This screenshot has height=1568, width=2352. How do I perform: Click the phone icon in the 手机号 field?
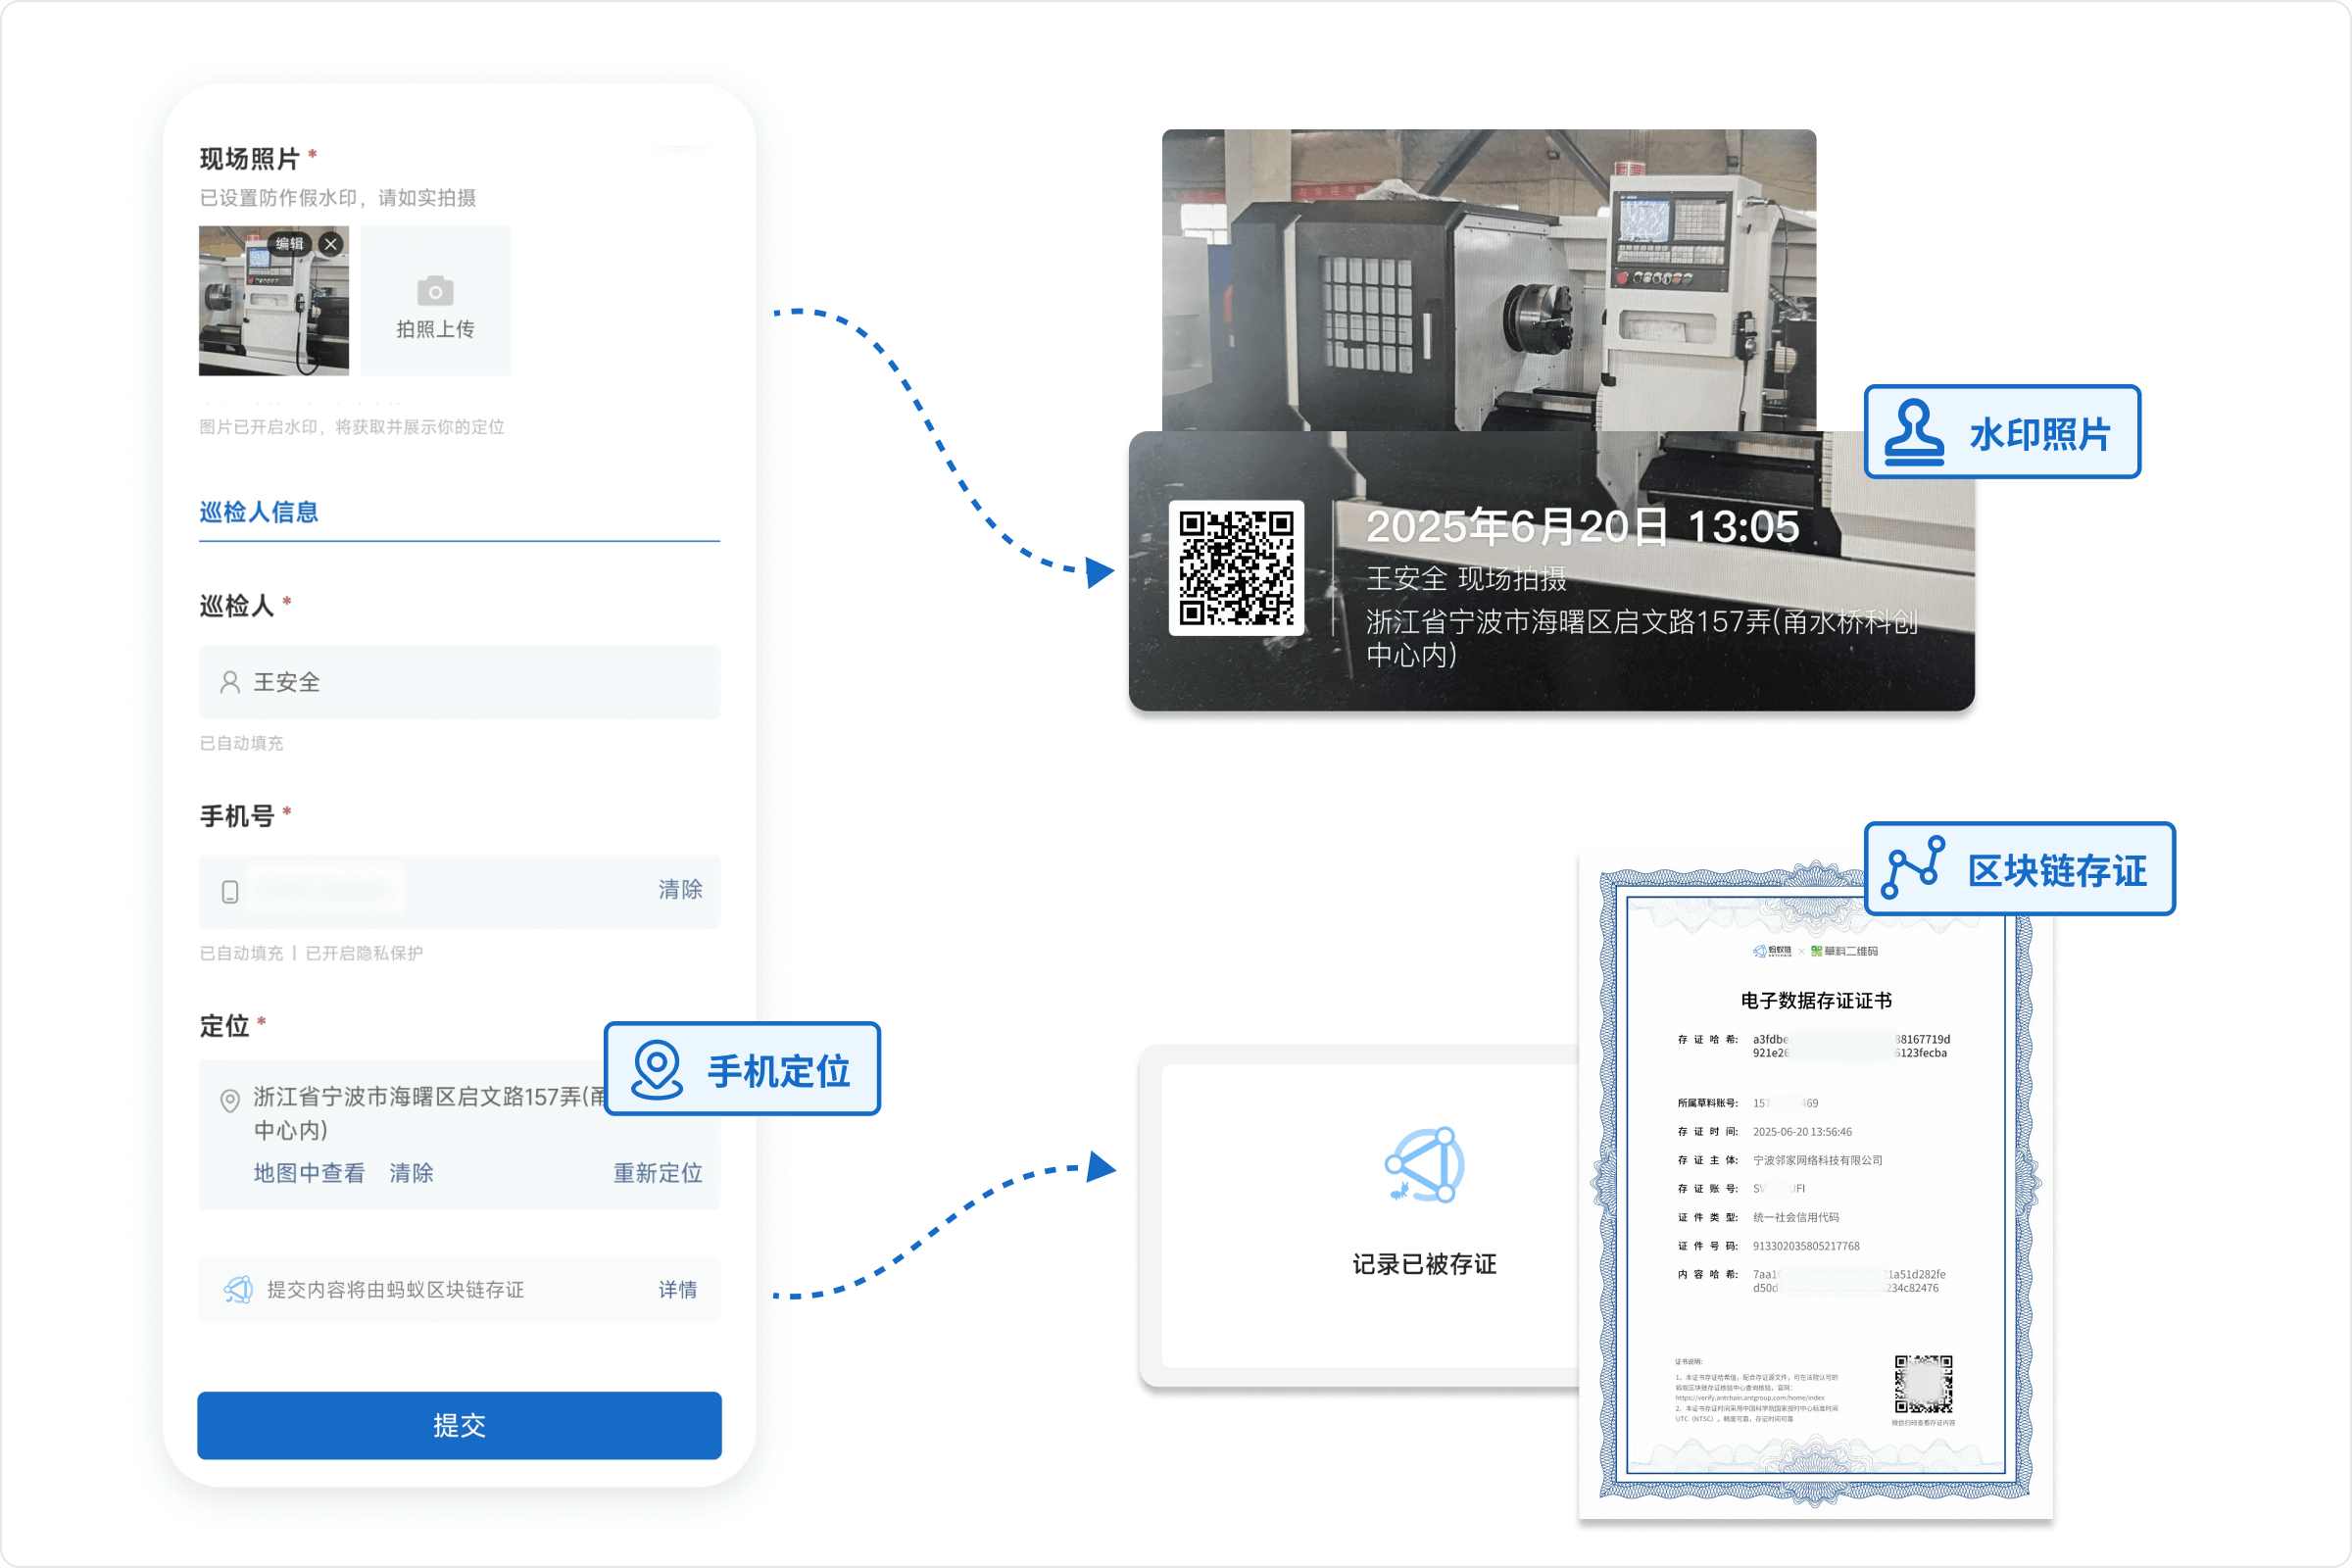230,892
